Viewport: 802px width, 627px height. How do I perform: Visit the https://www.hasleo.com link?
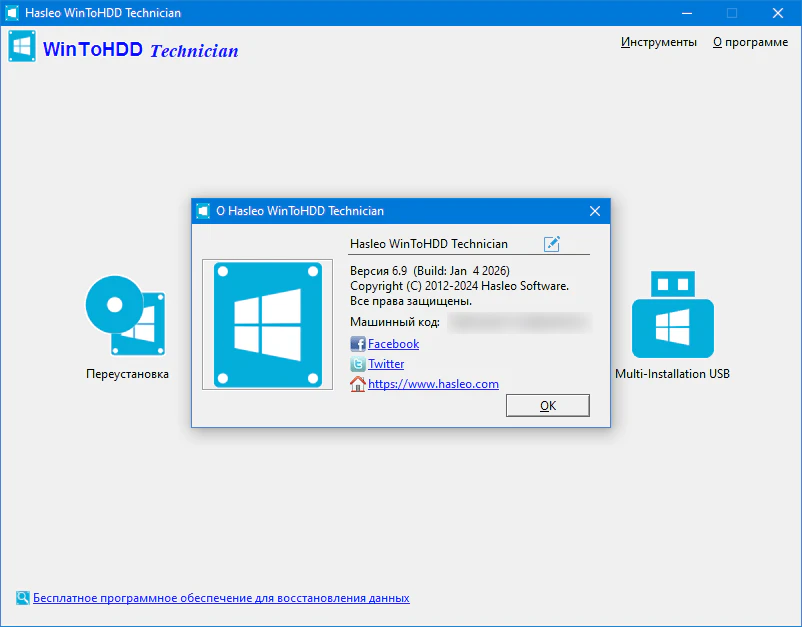(x=433, y=384)
